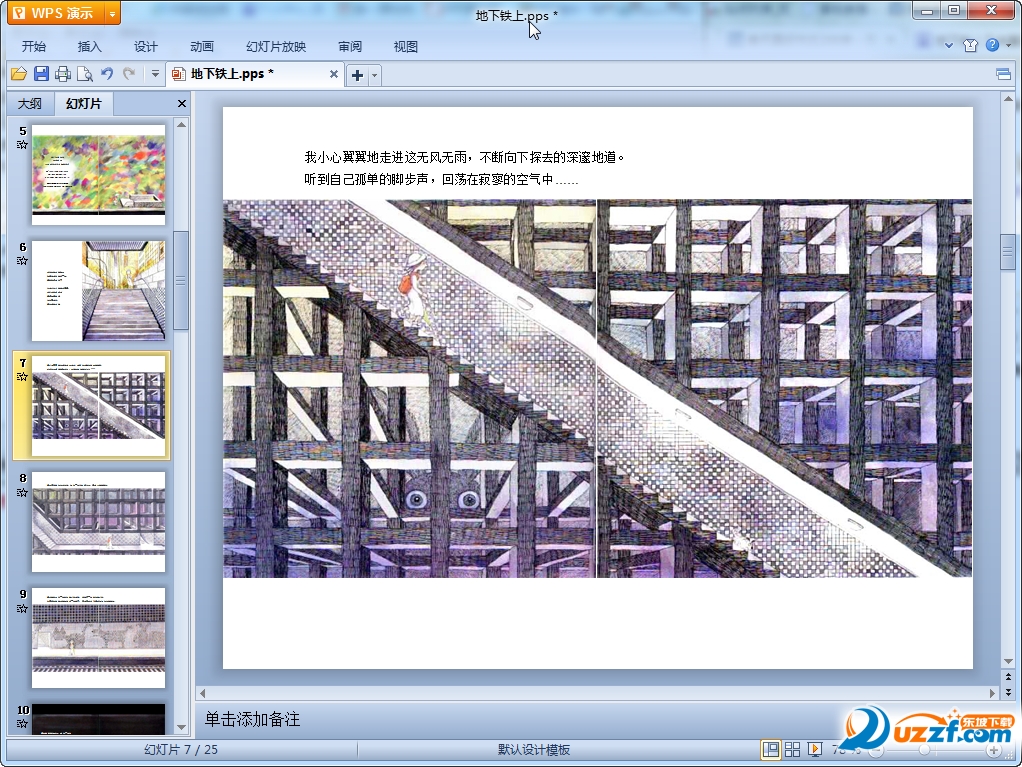The image size is (1022, 767).
Task: Open the 插入 ribbon tab
Action: [89, 46]
